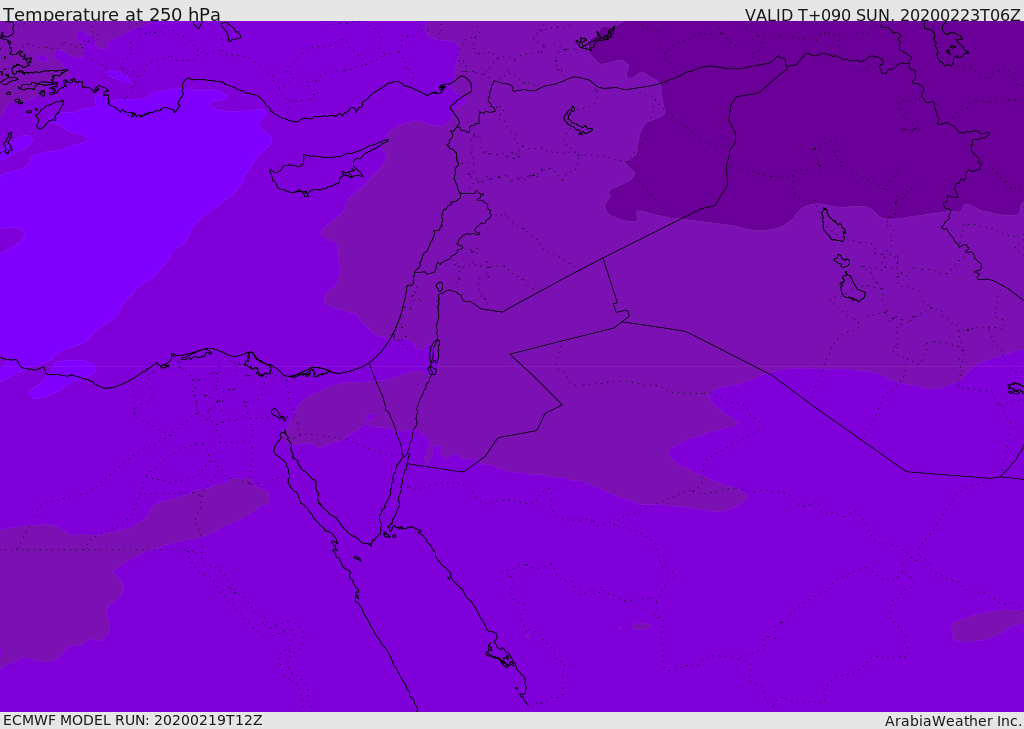The image size is (1024, 729).
Task: Click the 'ArabiaWeather Inc.' credit text
Action: 953,721
